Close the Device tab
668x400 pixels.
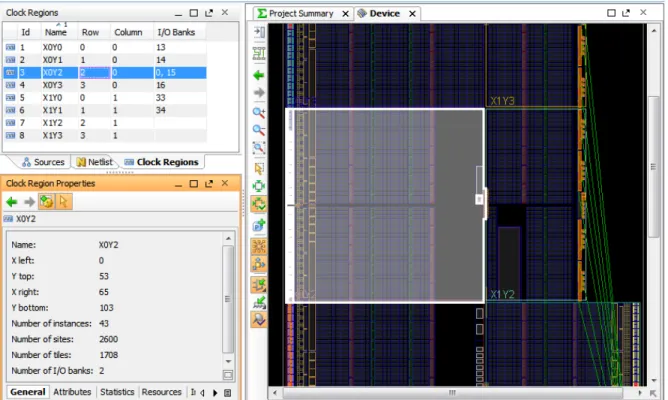(412, 14)
